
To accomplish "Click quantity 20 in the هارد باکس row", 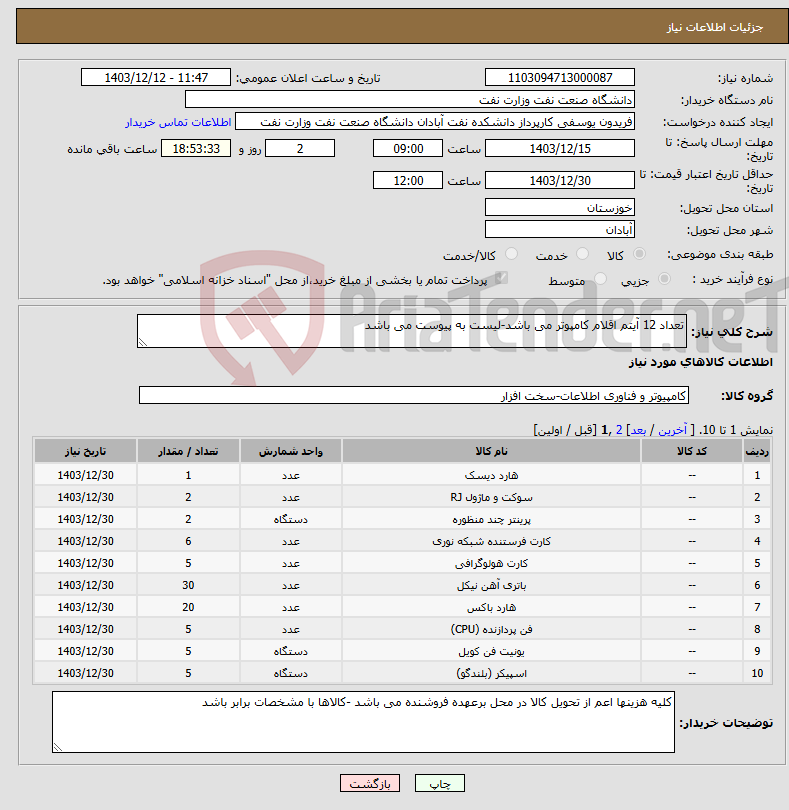I will (x=188, y=608).
